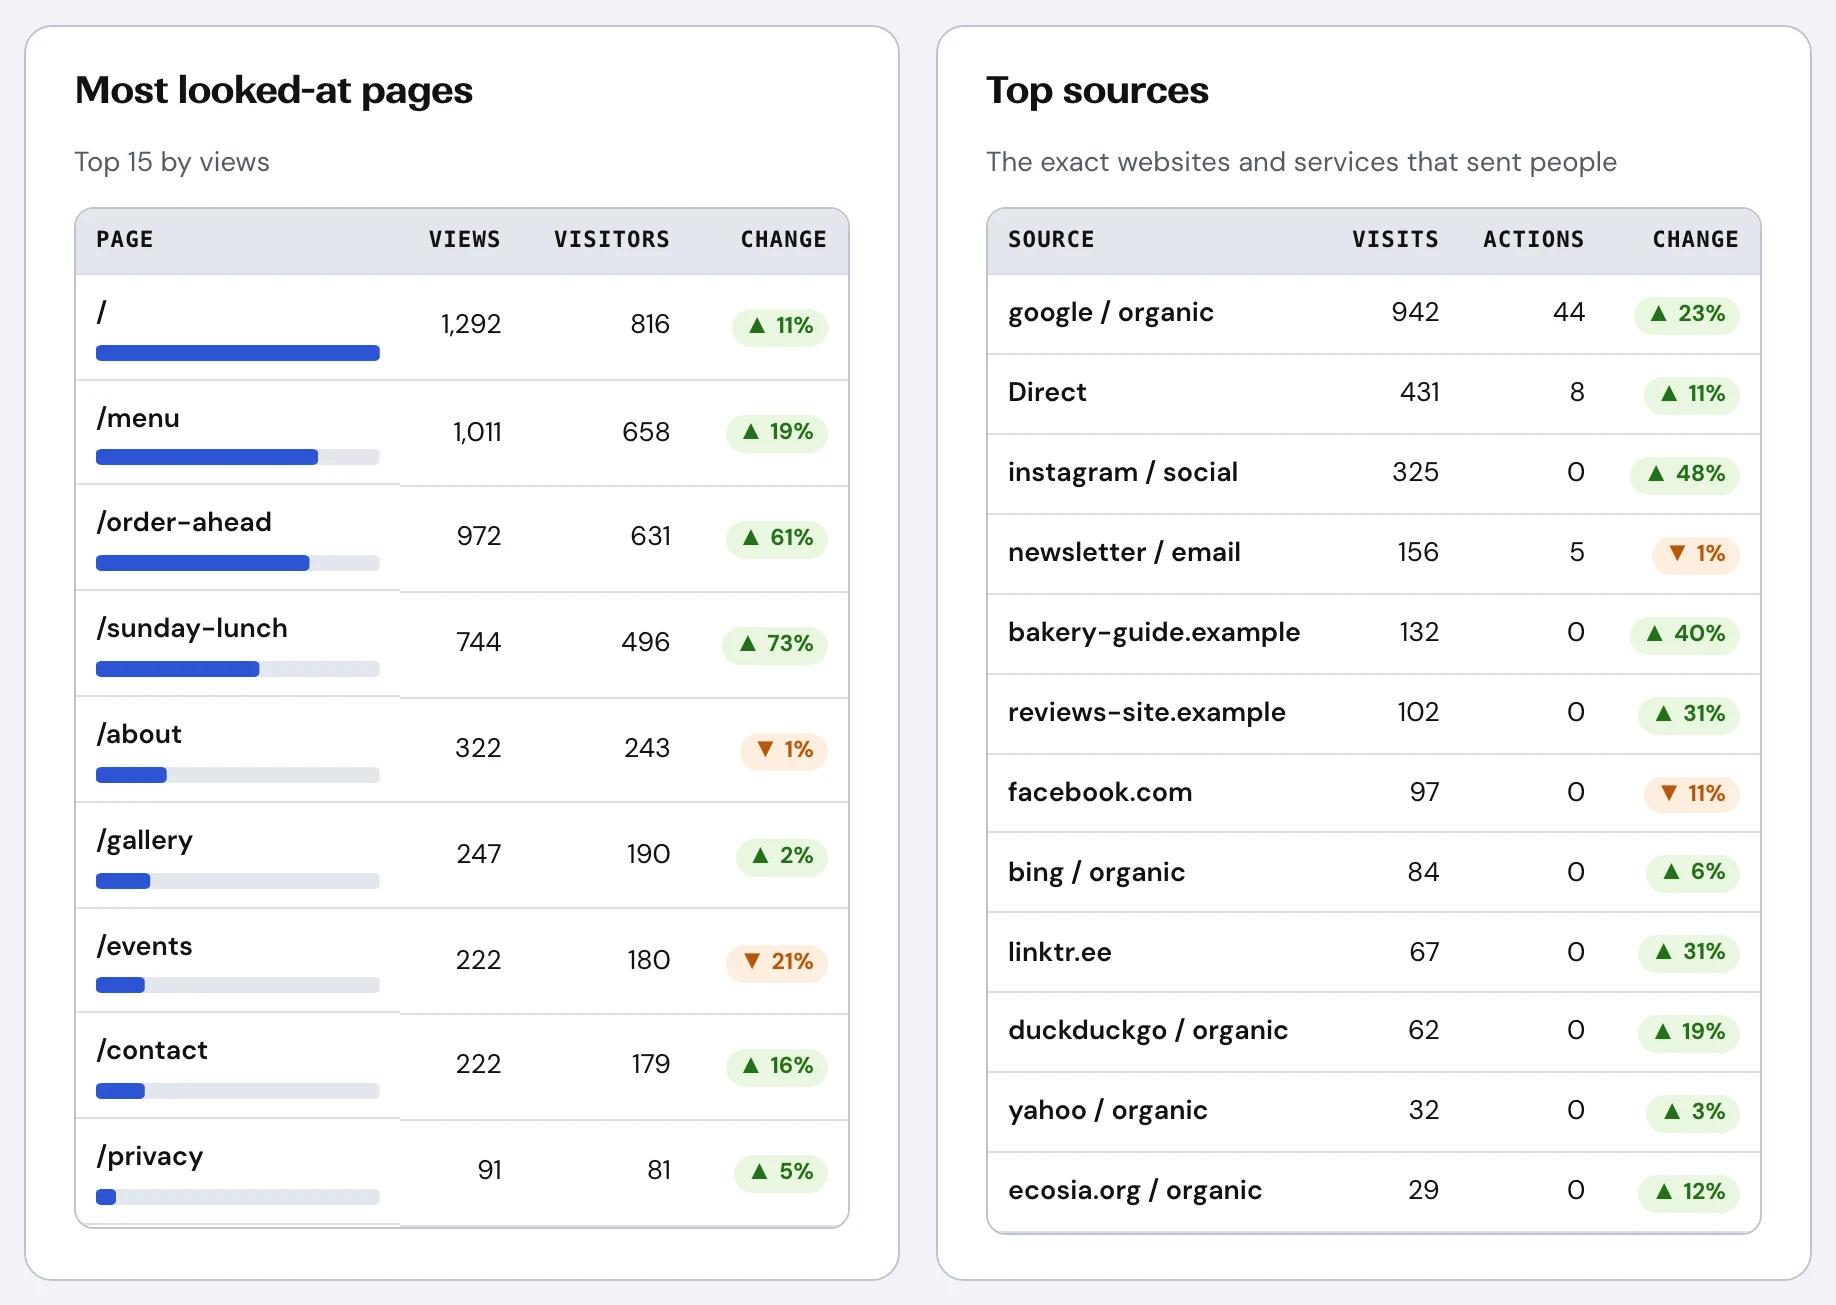The width and height of the screenshot is (1836, 1305).
Task: Click the 23% badge for google / organic
Action: (x=1687, y=314)
